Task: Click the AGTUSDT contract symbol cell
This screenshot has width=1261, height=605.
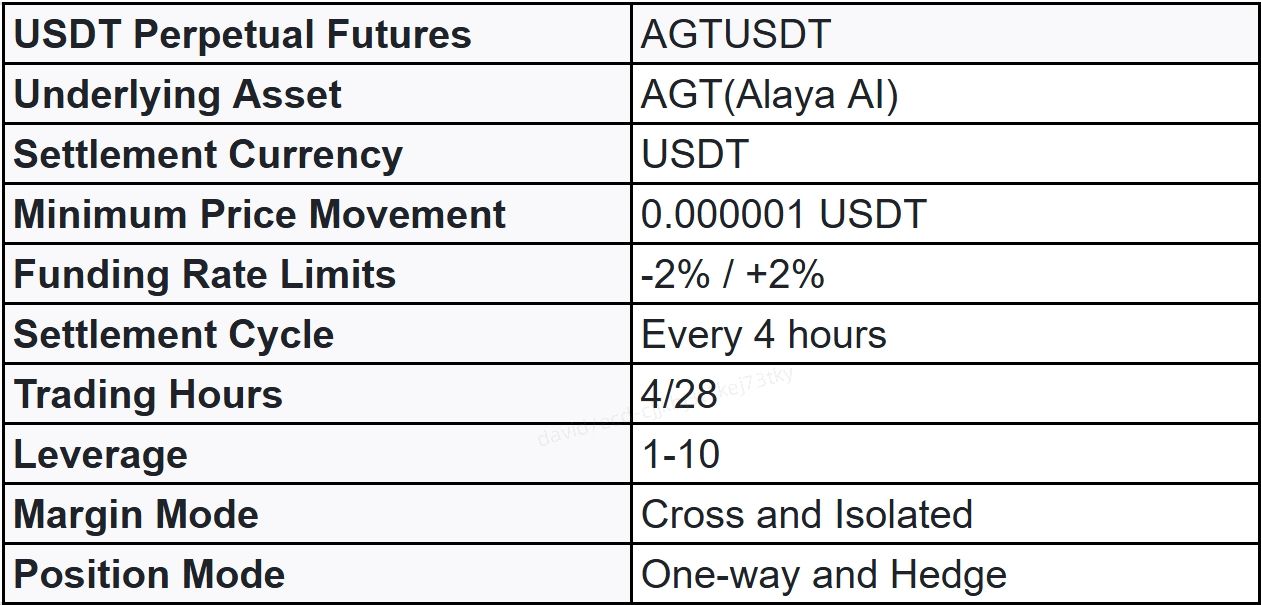Action: point(736,35)
